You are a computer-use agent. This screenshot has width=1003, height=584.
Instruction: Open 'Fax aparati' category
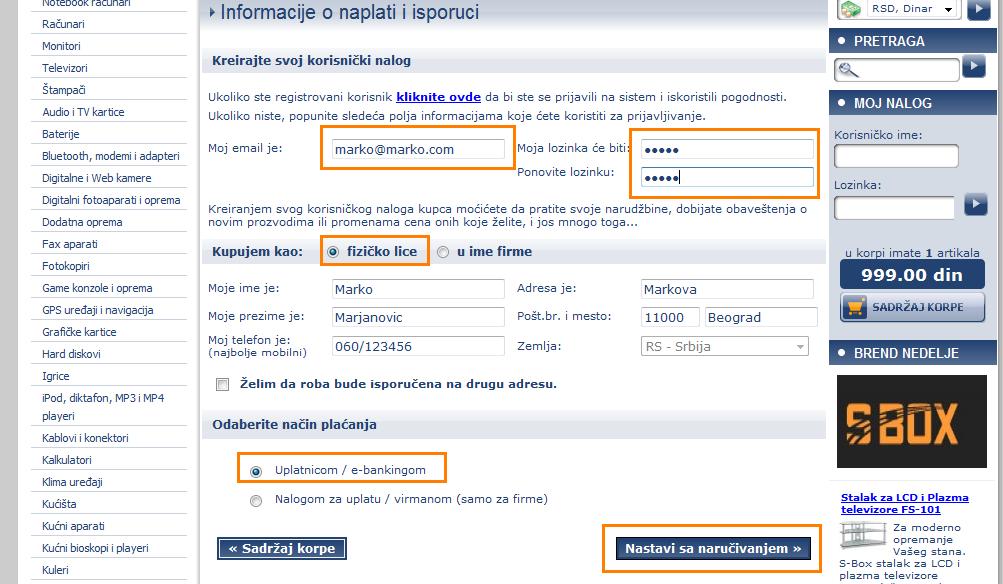[70, 244]
